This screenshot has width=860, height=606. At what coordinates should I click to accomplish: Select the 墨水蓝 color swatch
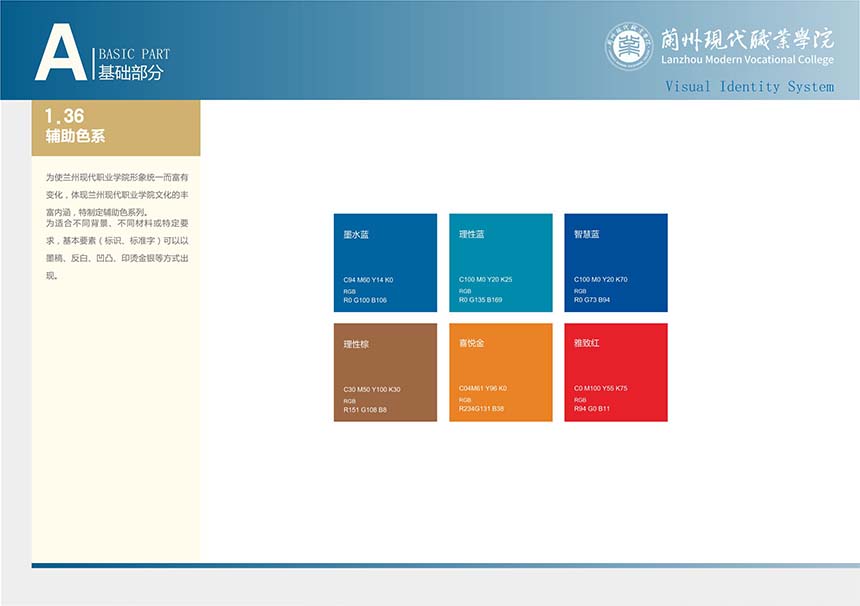tap(385, 262)
